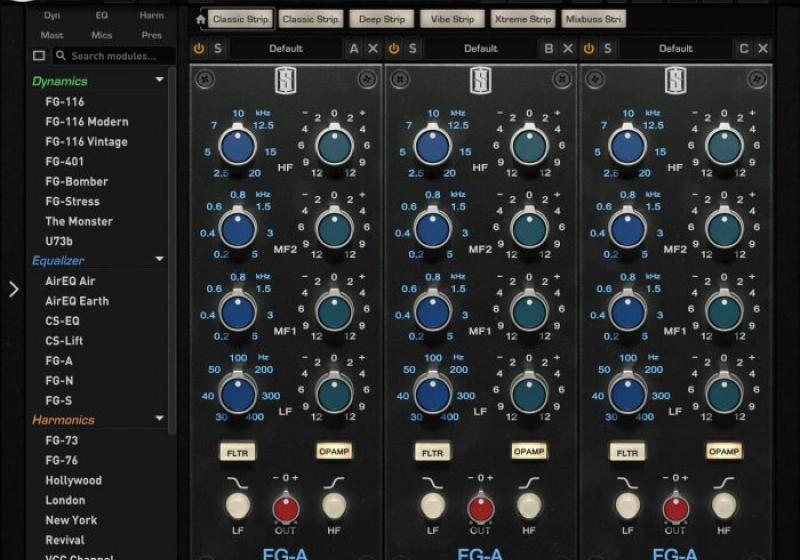The image size is (800, 560).
Task: Click the home icon beside the strip presets
Action: [x=200, y=19]
